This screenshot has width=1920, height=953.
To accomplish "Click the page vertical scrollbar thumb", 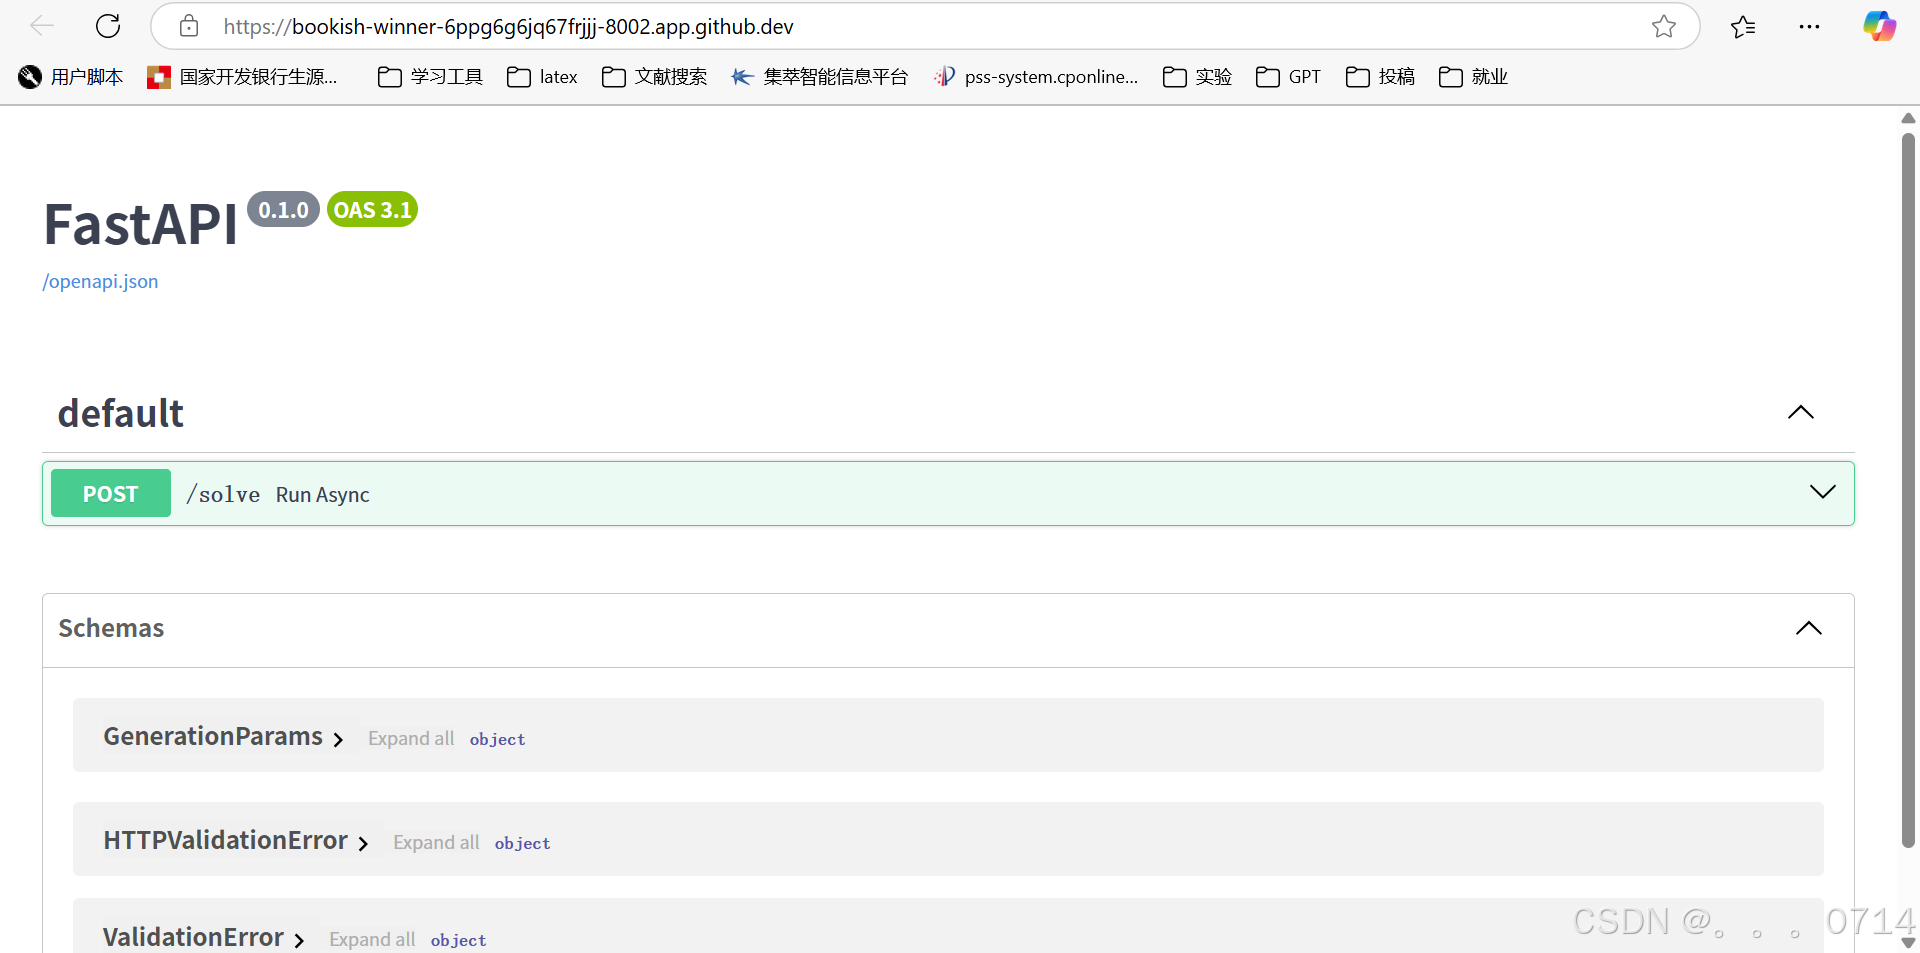I will [1908, 490].
